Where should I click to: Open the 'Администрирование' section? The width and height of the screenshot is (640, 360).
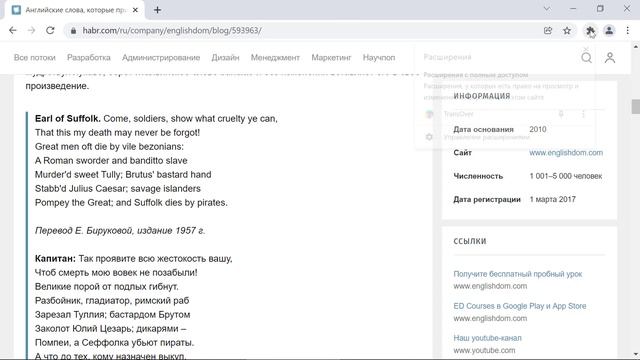[x=161, y=58]
